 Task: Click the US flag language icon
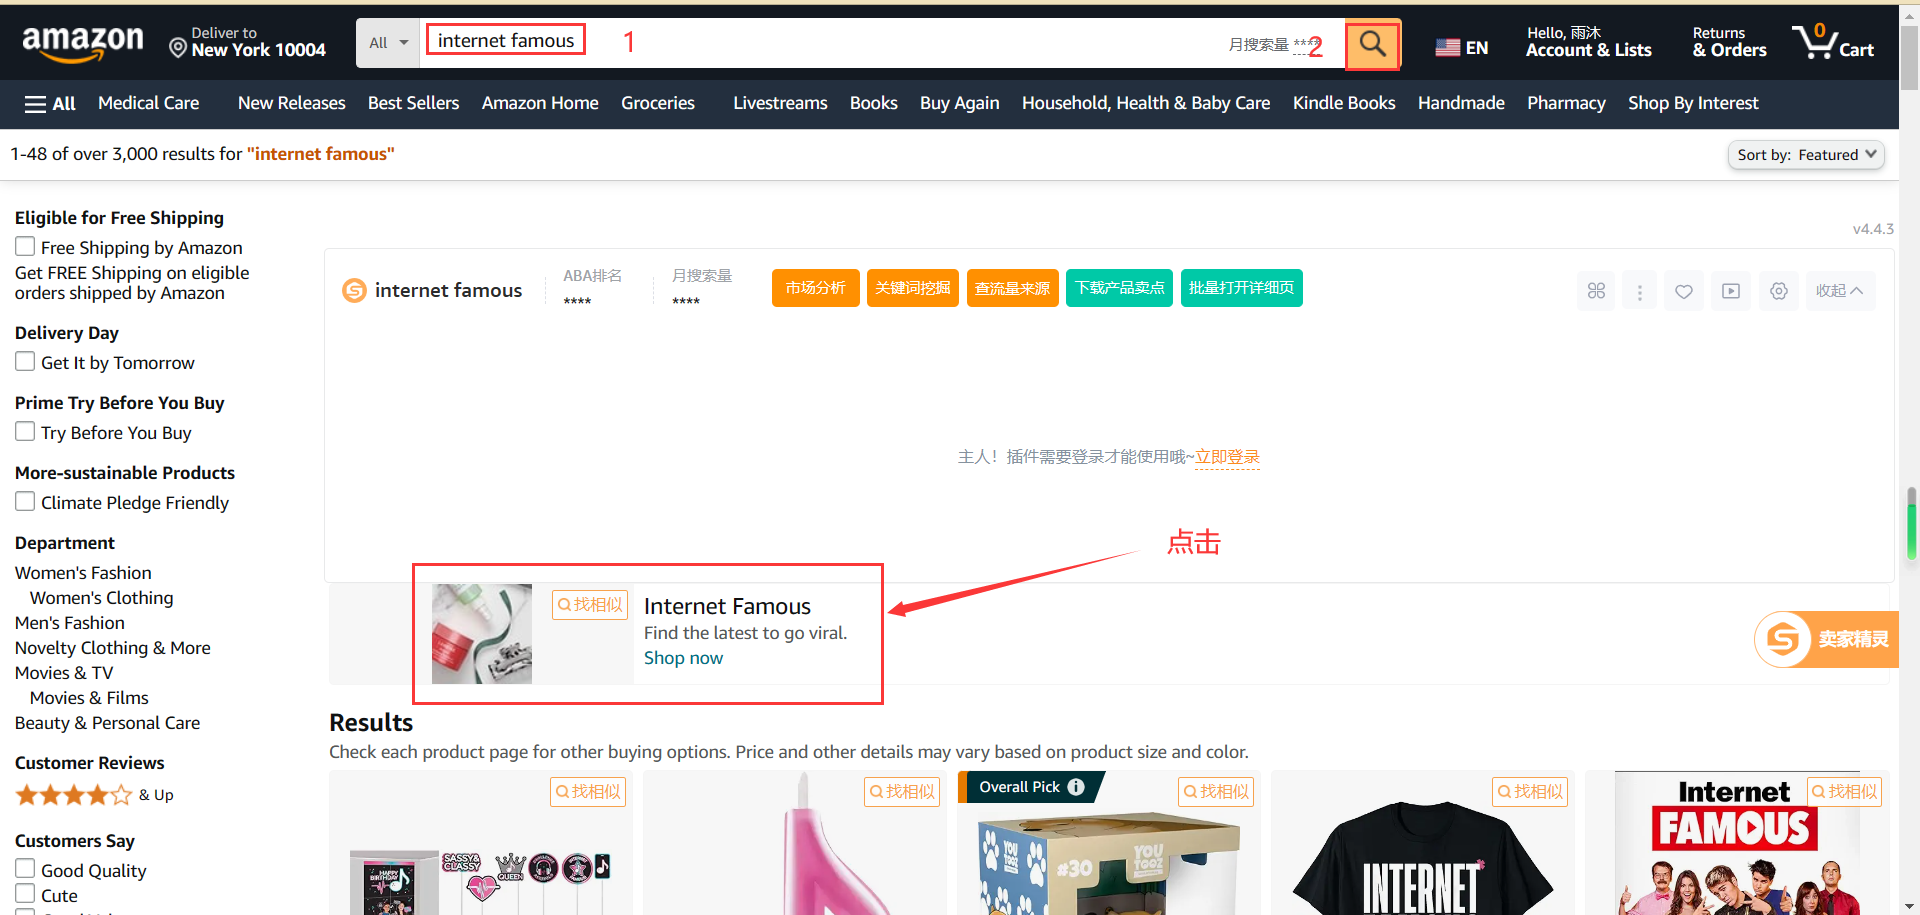(x=1447, y=47)
